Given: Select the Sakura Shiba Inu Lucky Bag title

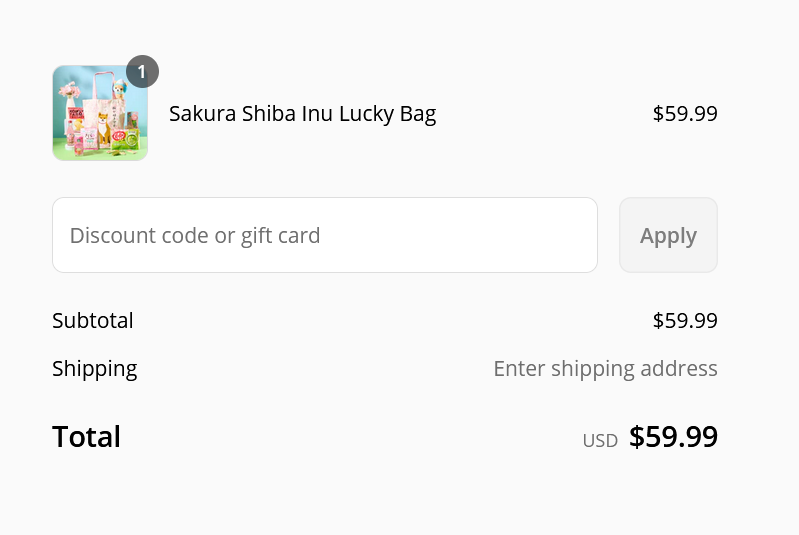Looking at the screenshot, I should (303, 114).
